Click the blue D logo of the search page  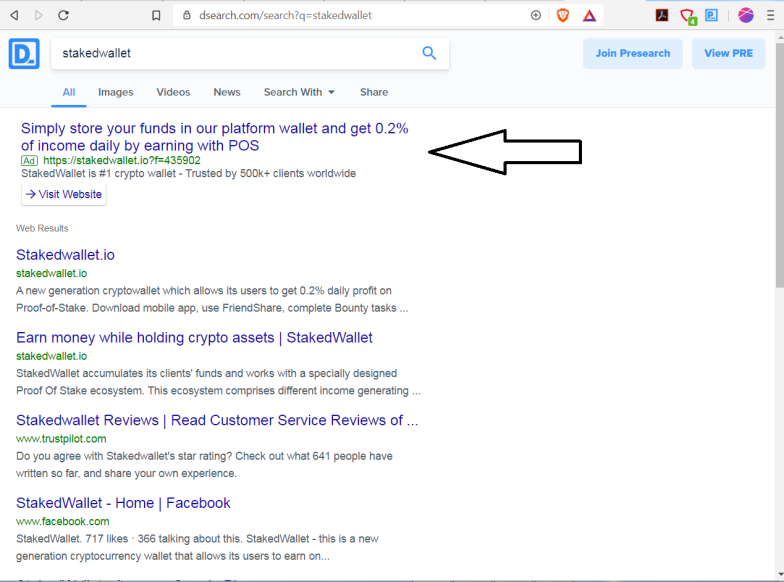pyautogui.click(x=24, y=54)
